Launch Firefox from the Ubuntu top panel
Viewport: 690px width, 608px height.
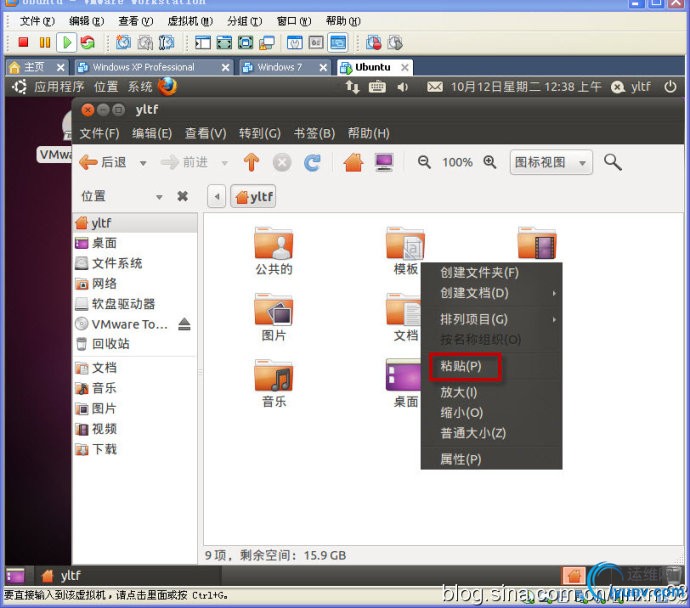coord(167,86)
